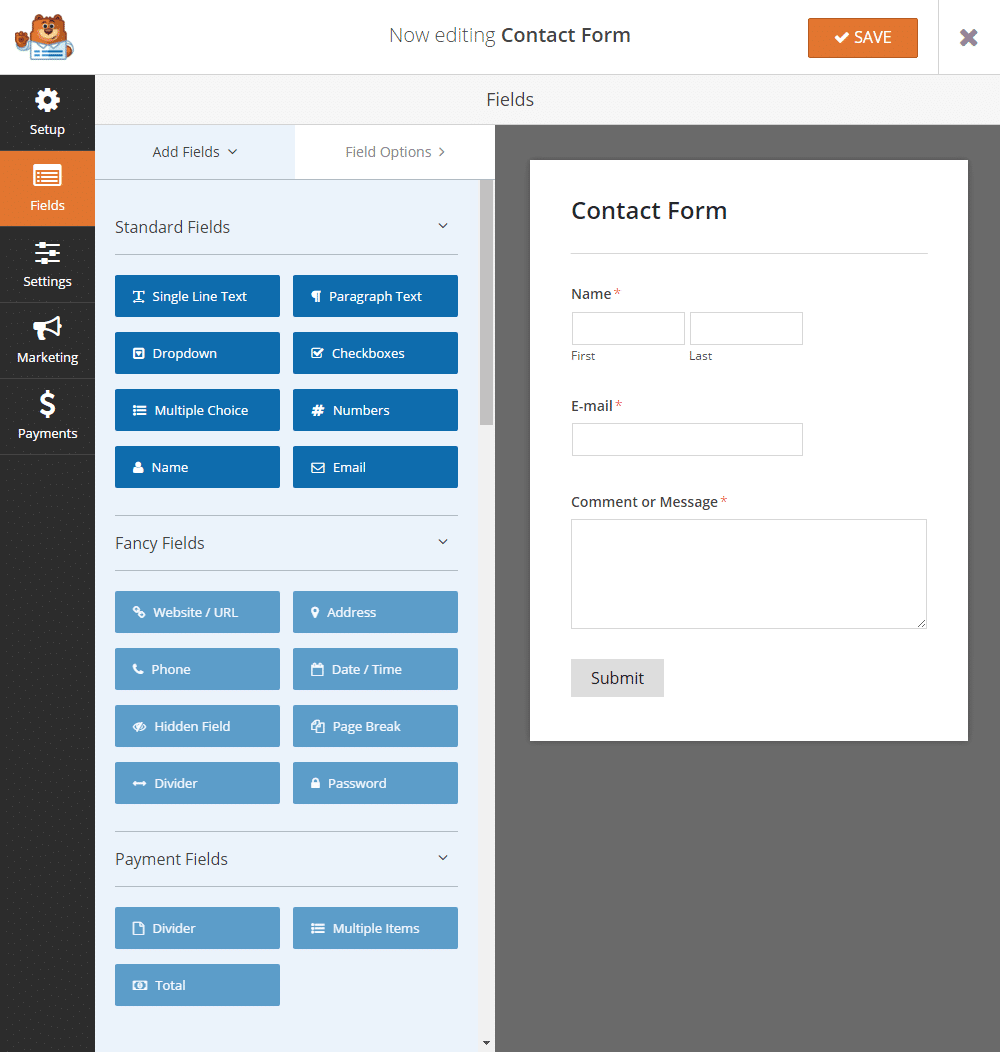This screenshot has height=1052, width=1000.
Task: Add a Checkboxes field
Action: 375,353
